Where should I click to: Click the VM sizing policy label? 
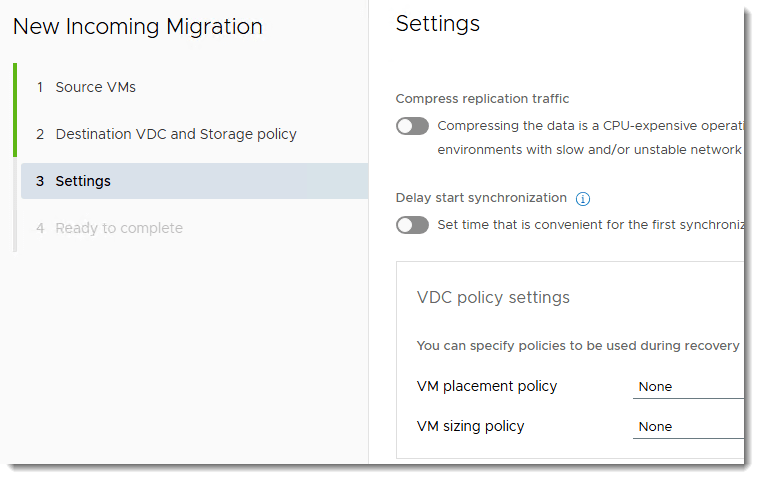(x=470, y=426)
